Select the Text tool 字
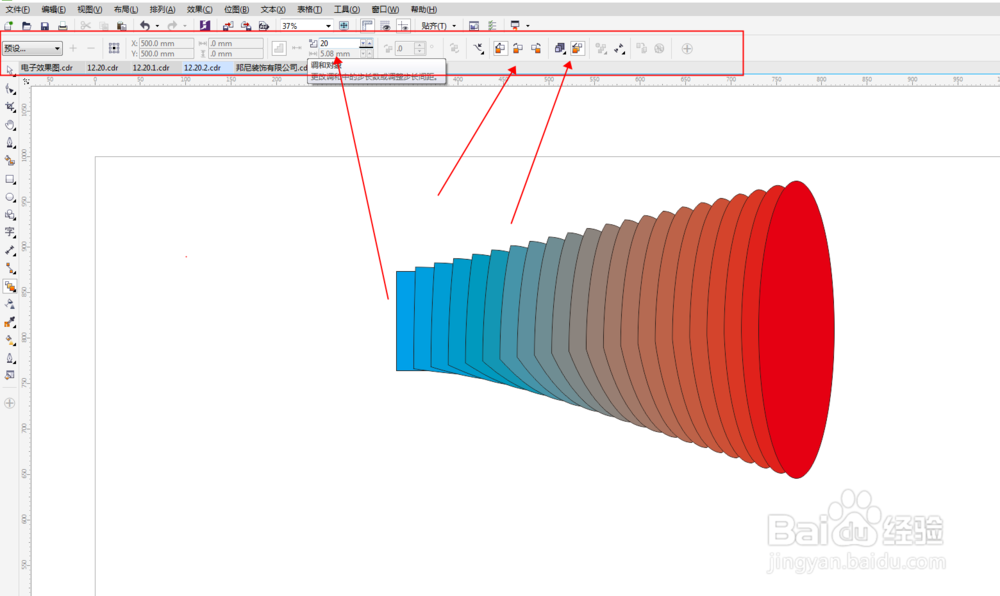 [10, 232]
